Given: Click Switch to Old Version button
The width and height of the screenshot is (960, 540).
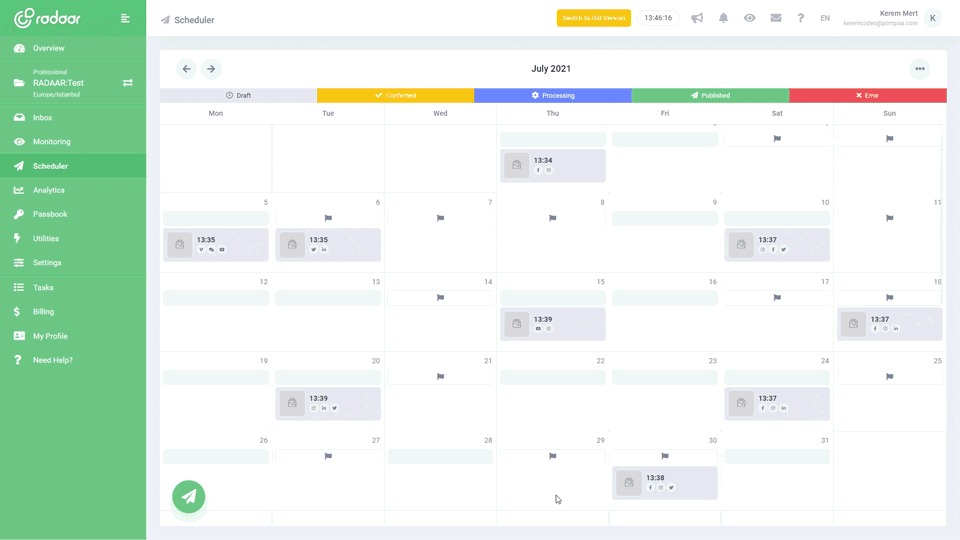Looking at the screenshot, I should 593,18.
